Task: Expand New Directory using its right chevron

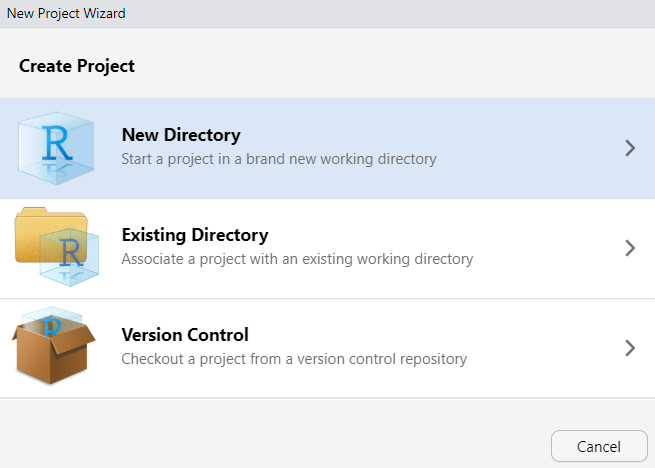Action: click(629, 148)
